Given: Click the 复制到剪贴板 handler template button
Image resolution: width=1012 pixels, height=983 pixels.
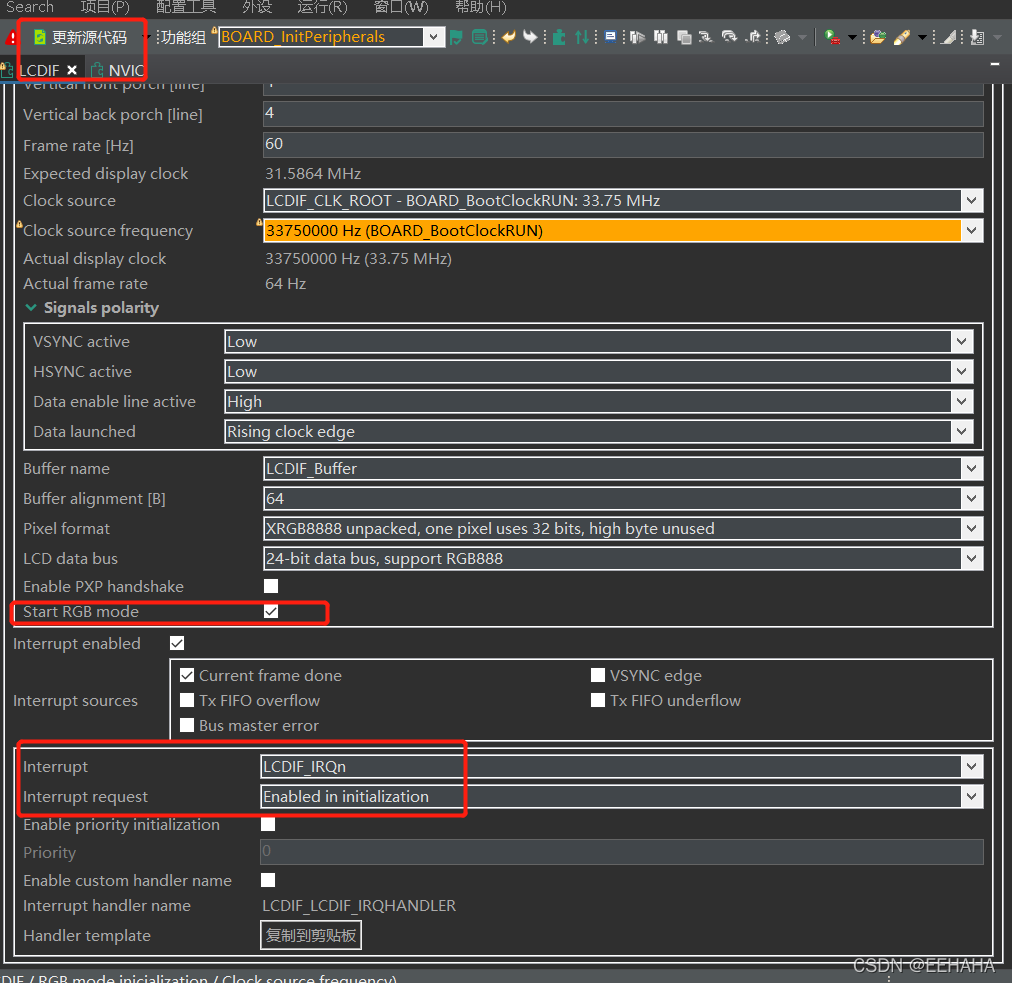Looking at the screenshot, I should click(x=310, y=936).
